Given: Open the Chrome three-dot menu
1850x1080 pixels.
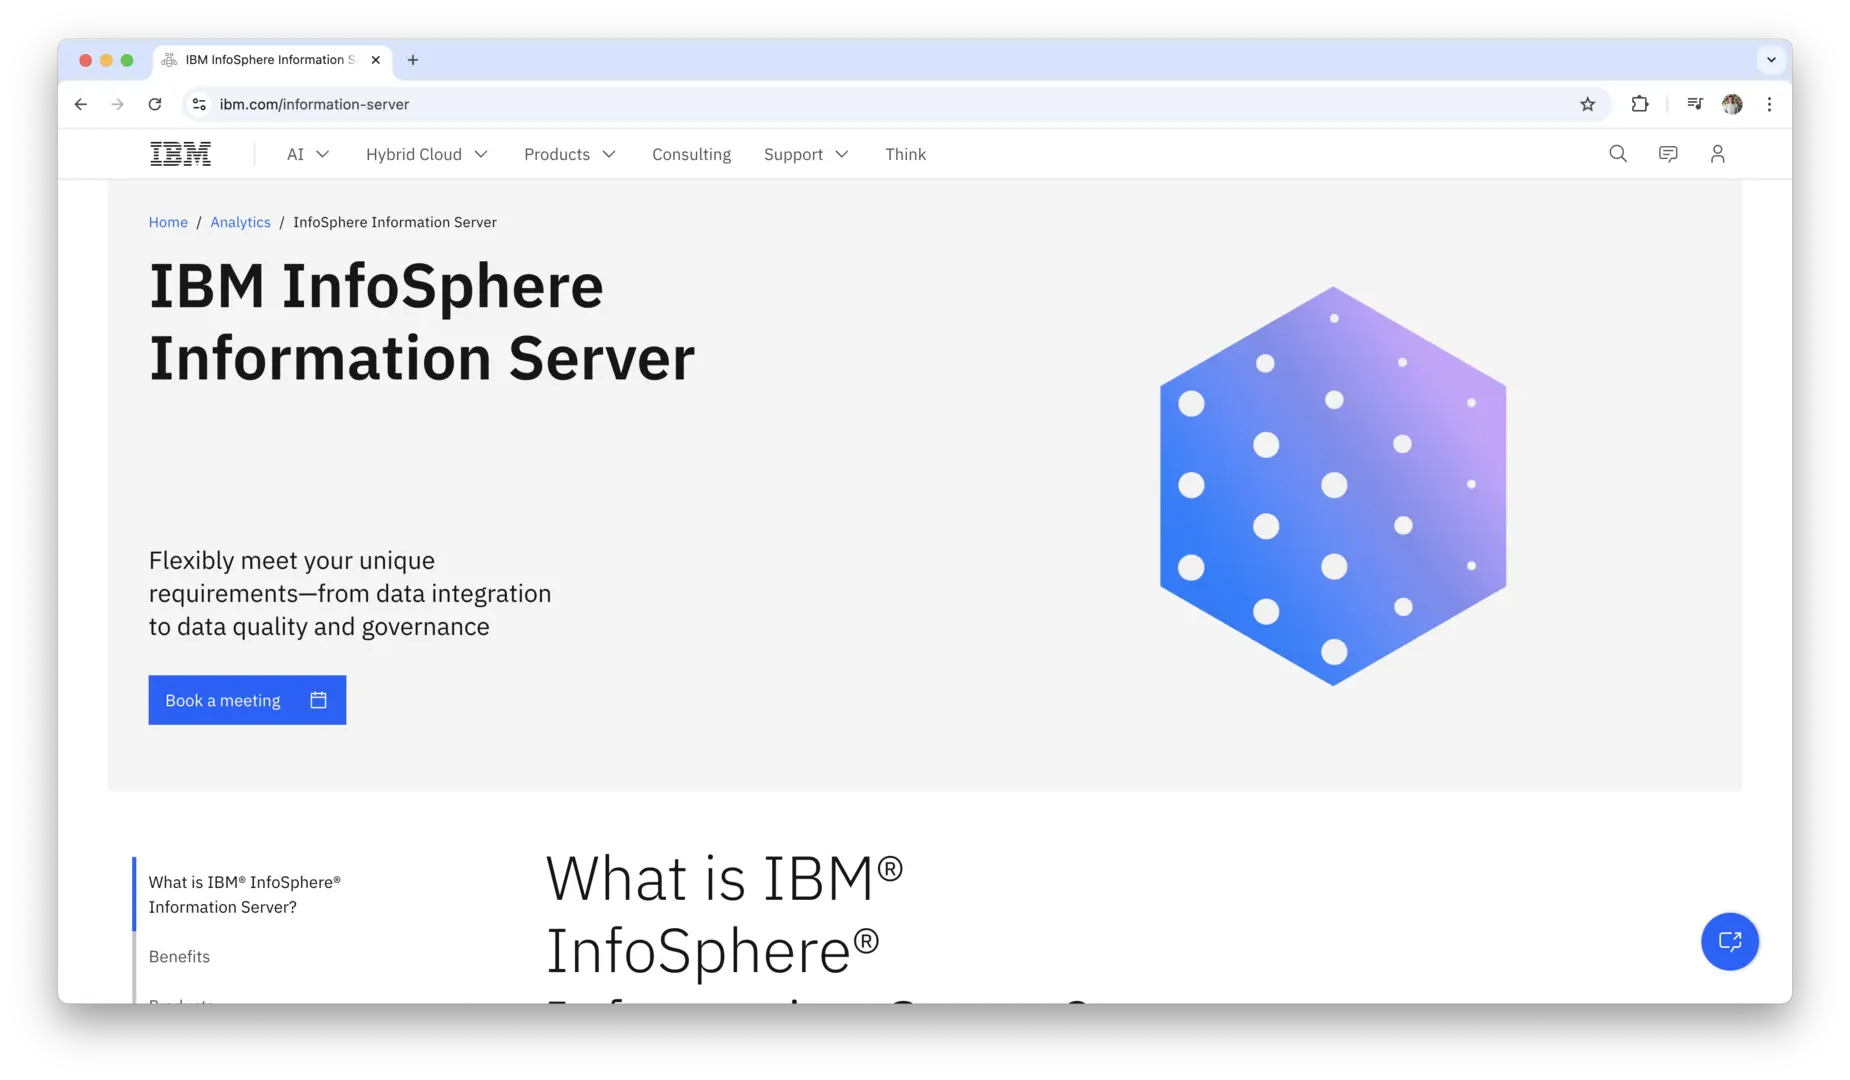Looking at the screenshot, I should tap(1770, 104).
